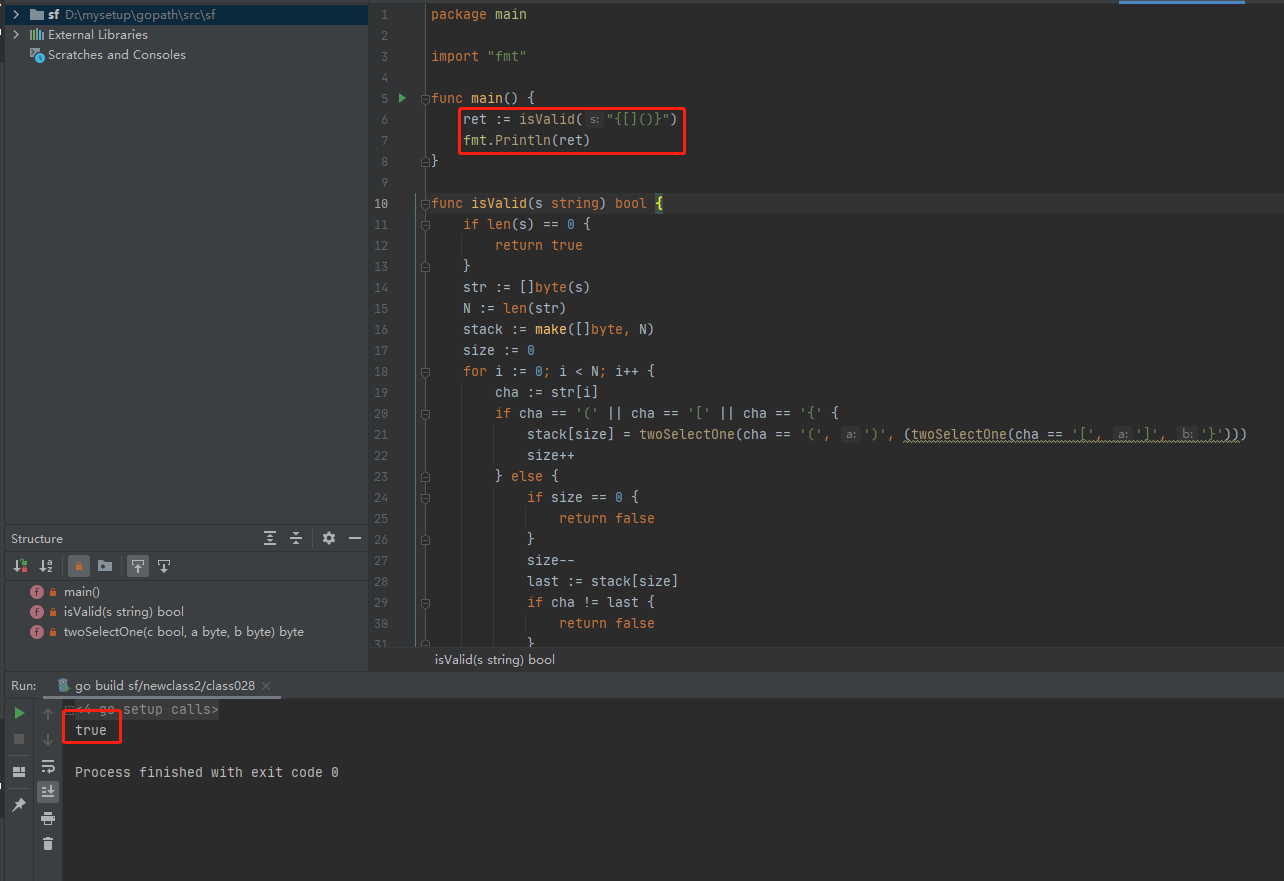This screenshot has height=881, width=1284.
Task: Toggle Show Private Members lock button
Action: tap(78, 566)
